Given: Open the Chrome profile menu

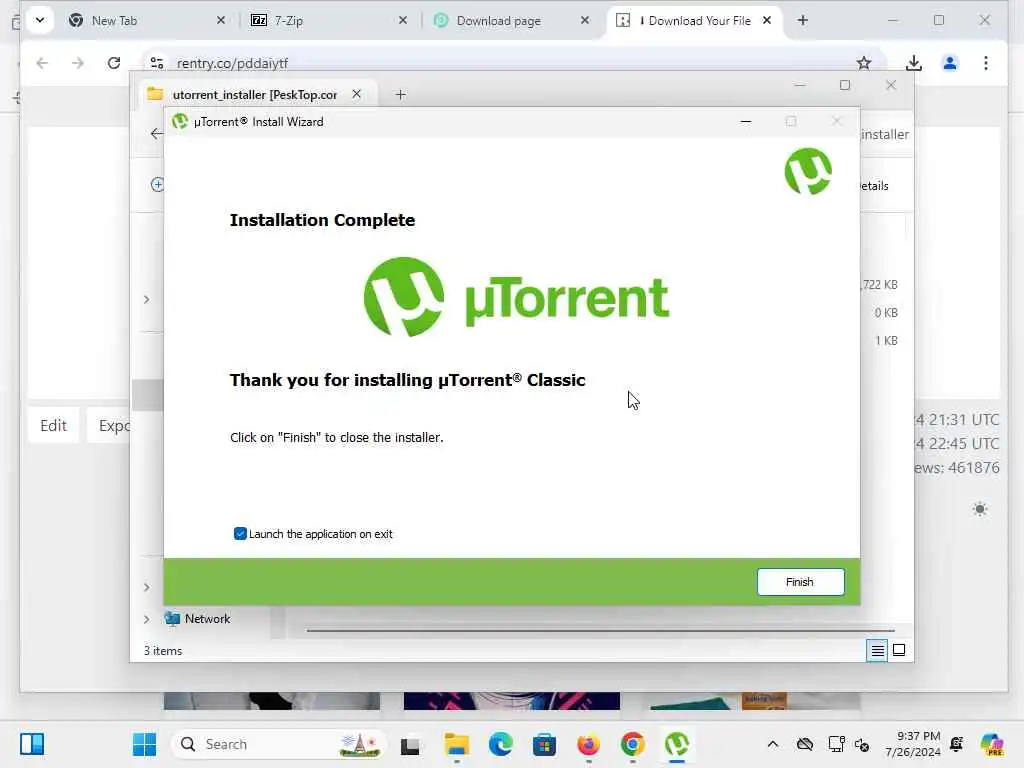Looking at the screenshot, I should (x=950, y=63).
